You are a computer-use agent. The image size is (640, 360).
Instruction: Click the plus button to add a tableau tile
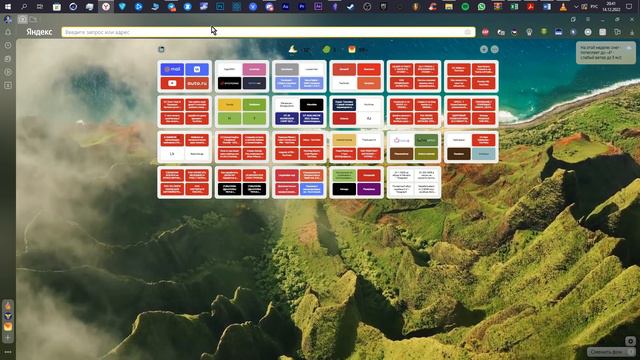(484, 49)
